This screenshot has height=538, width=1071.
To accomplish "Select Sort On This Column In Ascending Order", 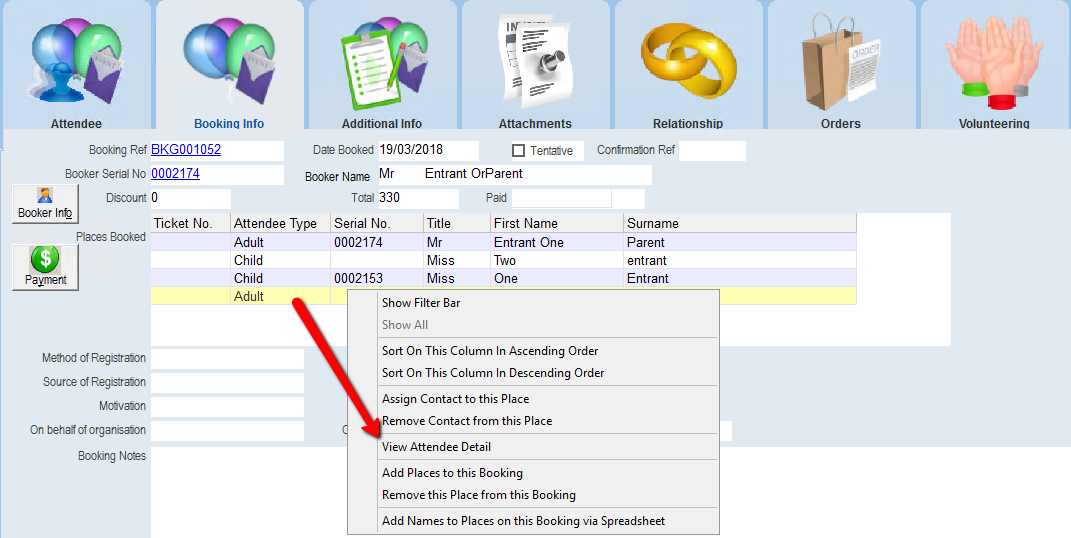I will click(x=490, y=351).
